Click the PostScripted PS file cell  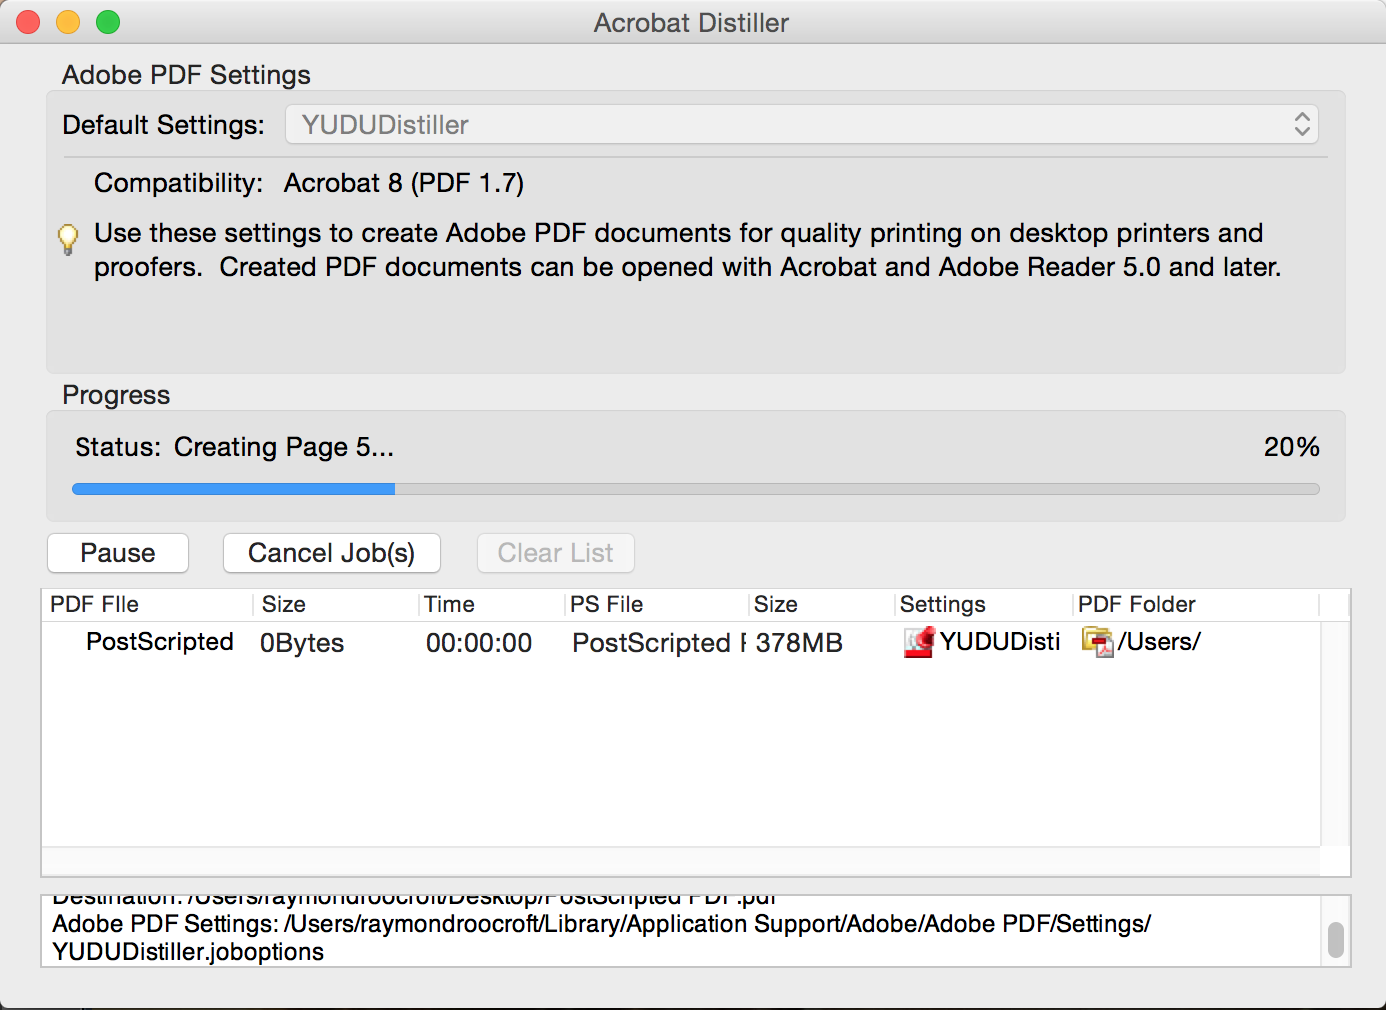point(660,643)
